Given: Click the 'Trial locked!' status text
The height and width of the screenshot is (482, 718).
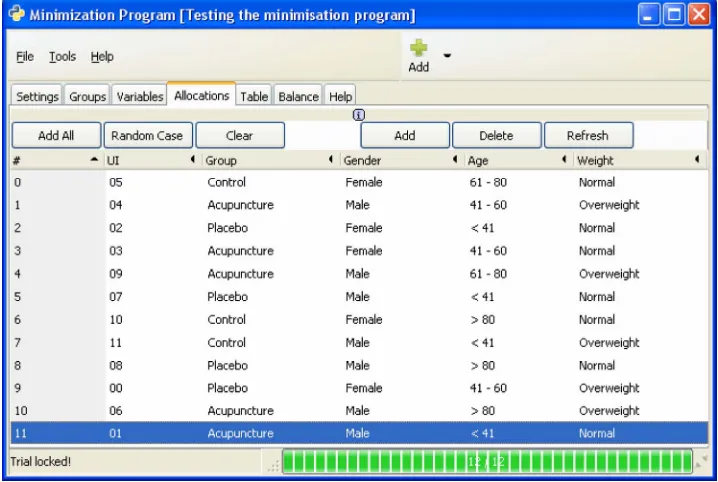Looking at the screenshot, I should tap(40, 461).
